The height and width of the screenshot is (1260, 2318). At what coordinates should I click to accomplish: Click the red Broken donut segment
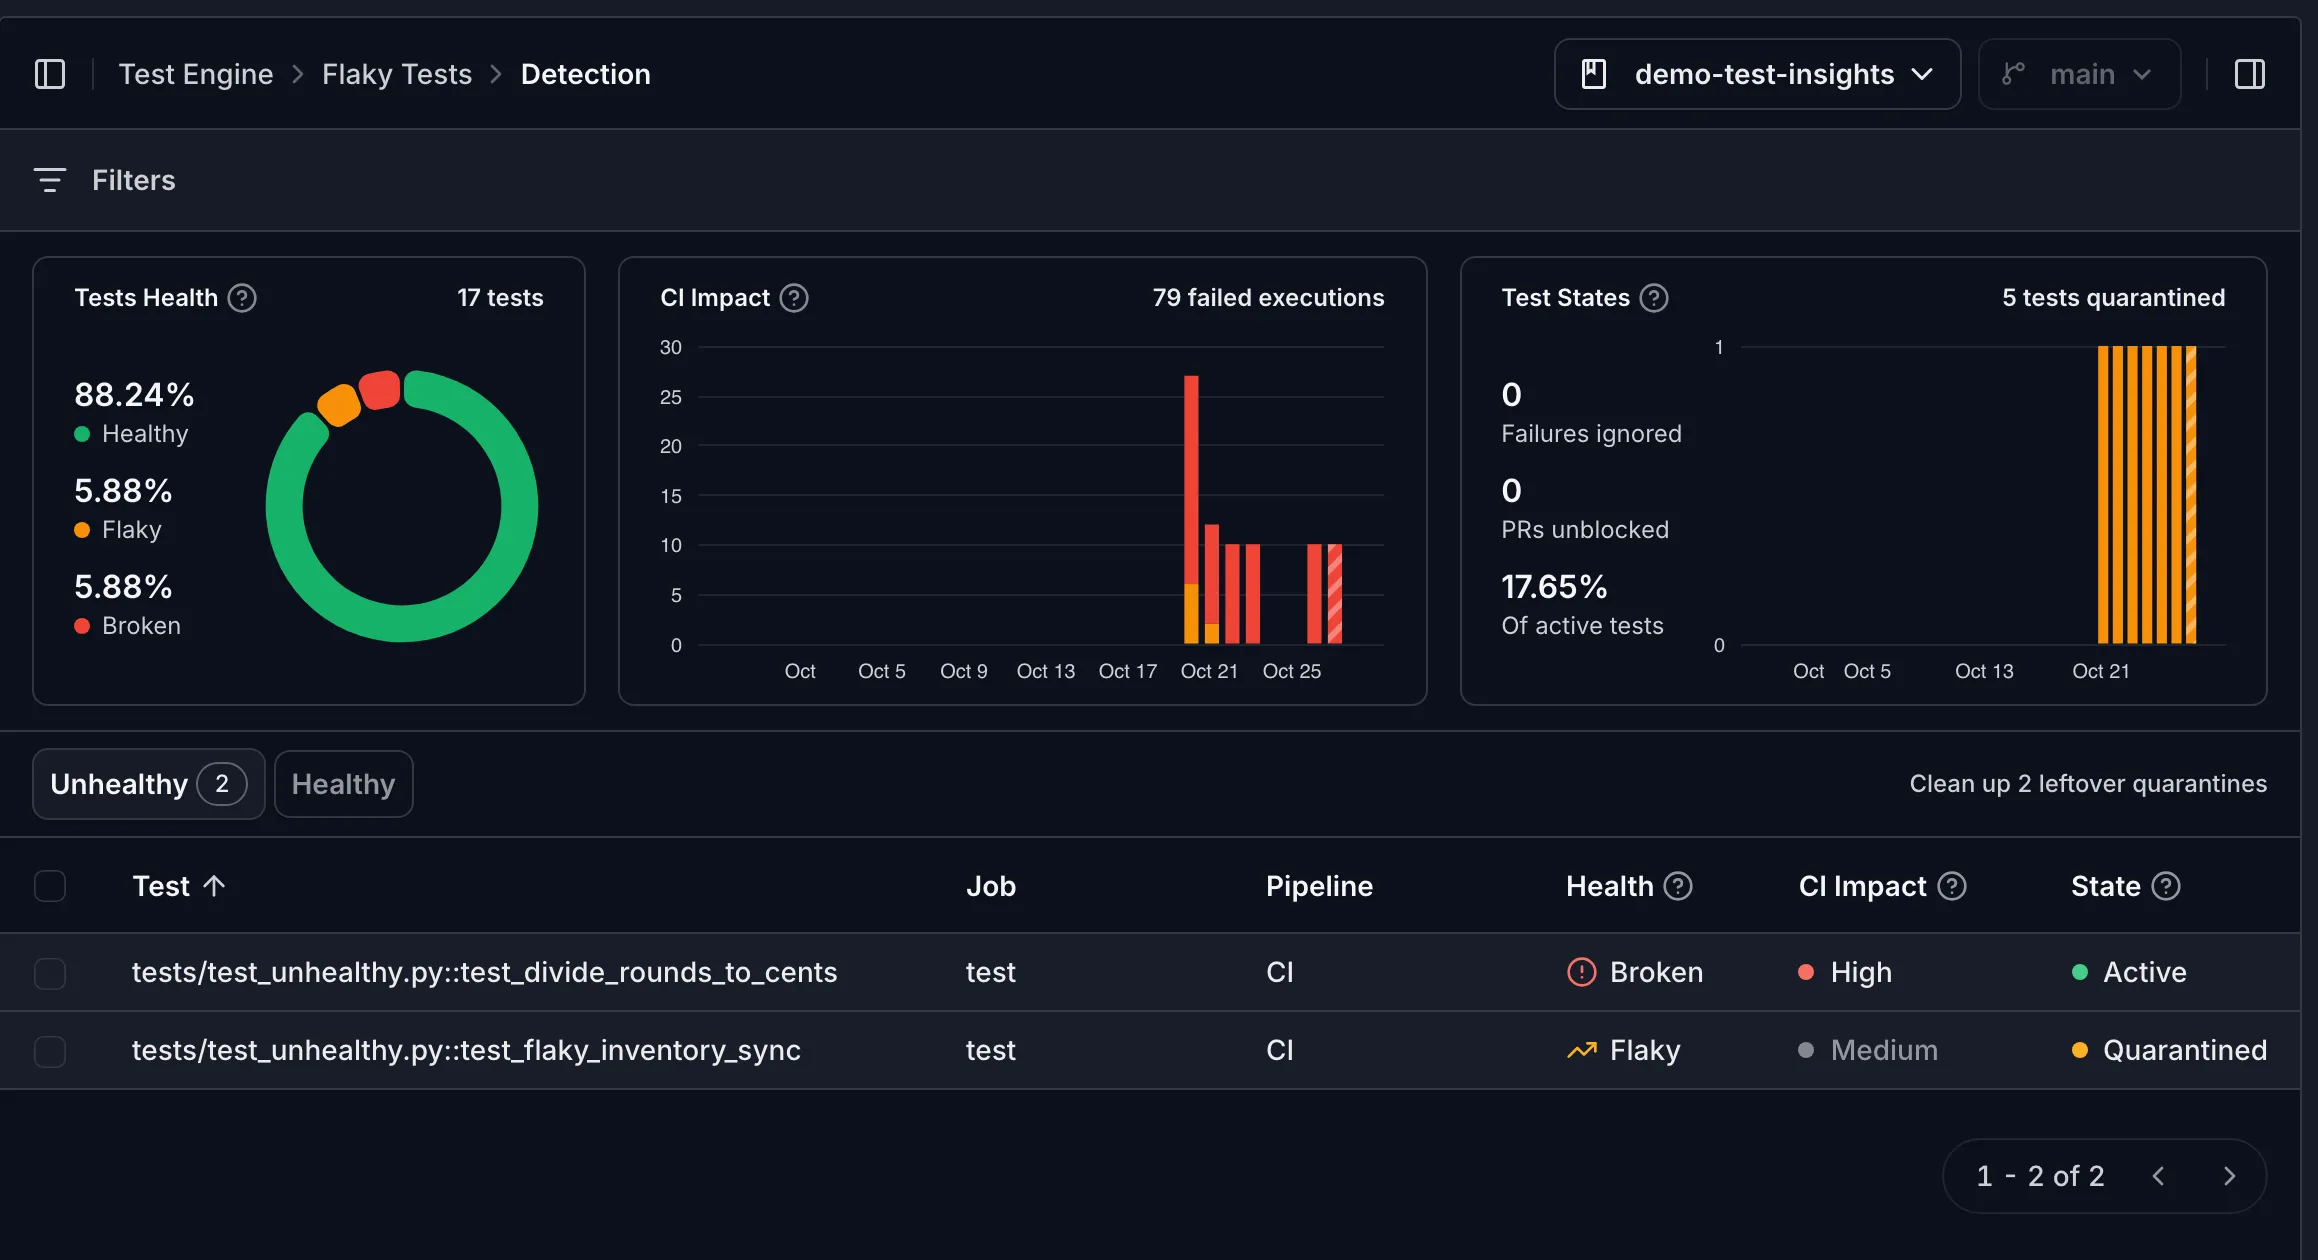[x=380, y=390]
